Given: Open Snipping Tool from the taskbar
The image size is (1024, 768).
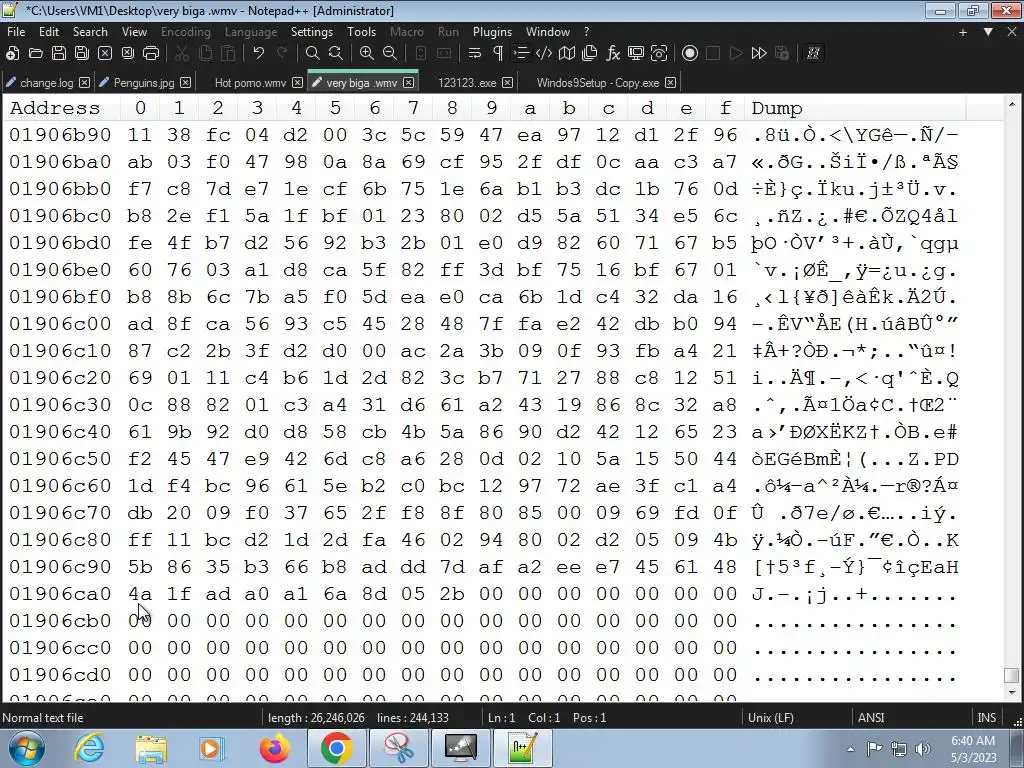Looking at the screenshot, I should coord(398,748).
